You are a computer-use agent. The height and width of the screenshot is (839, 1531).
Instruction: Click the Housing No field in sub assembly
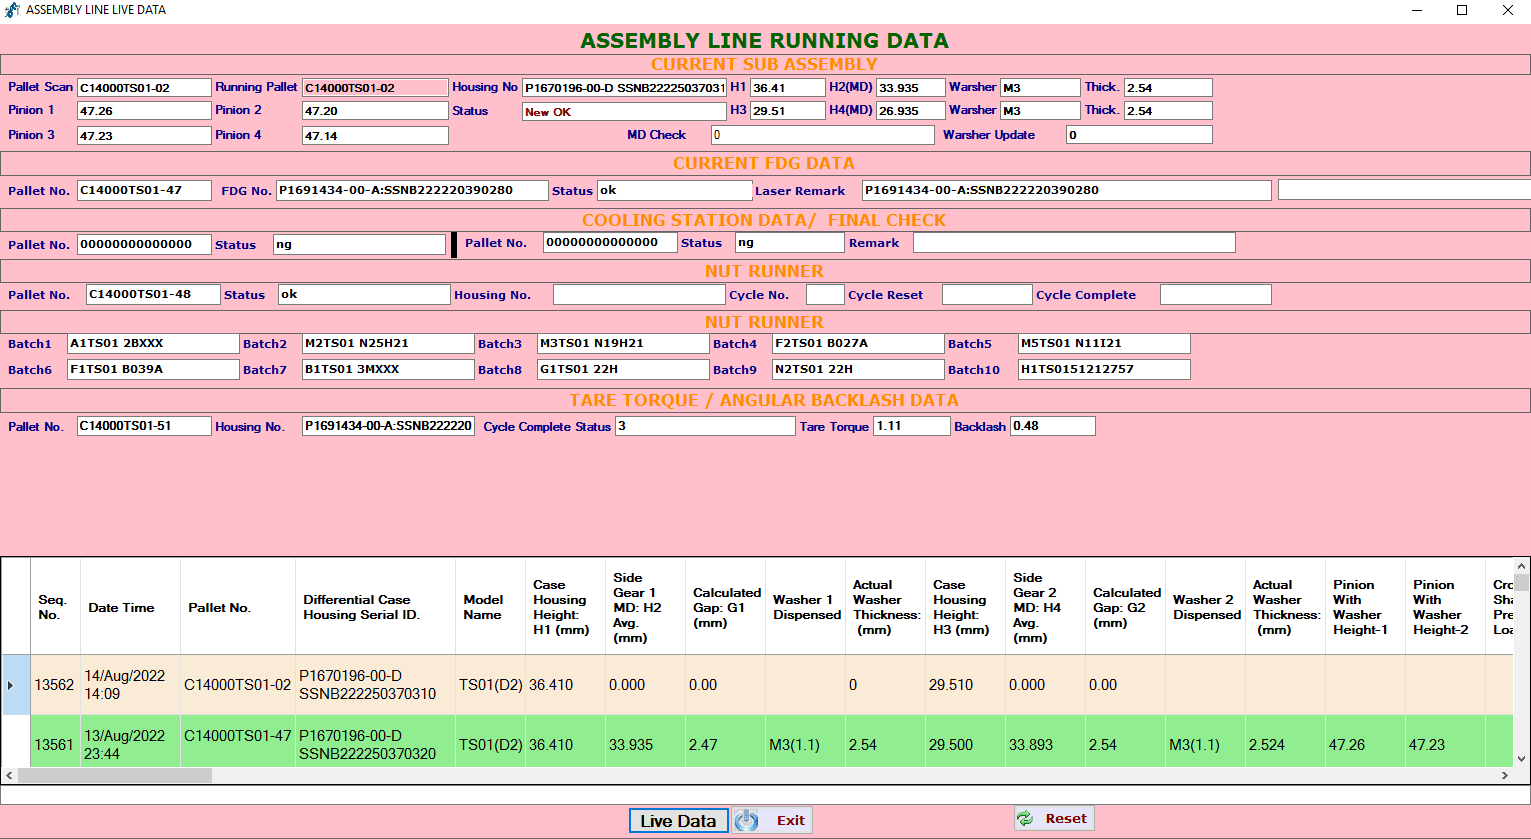(x=624, y=88)
